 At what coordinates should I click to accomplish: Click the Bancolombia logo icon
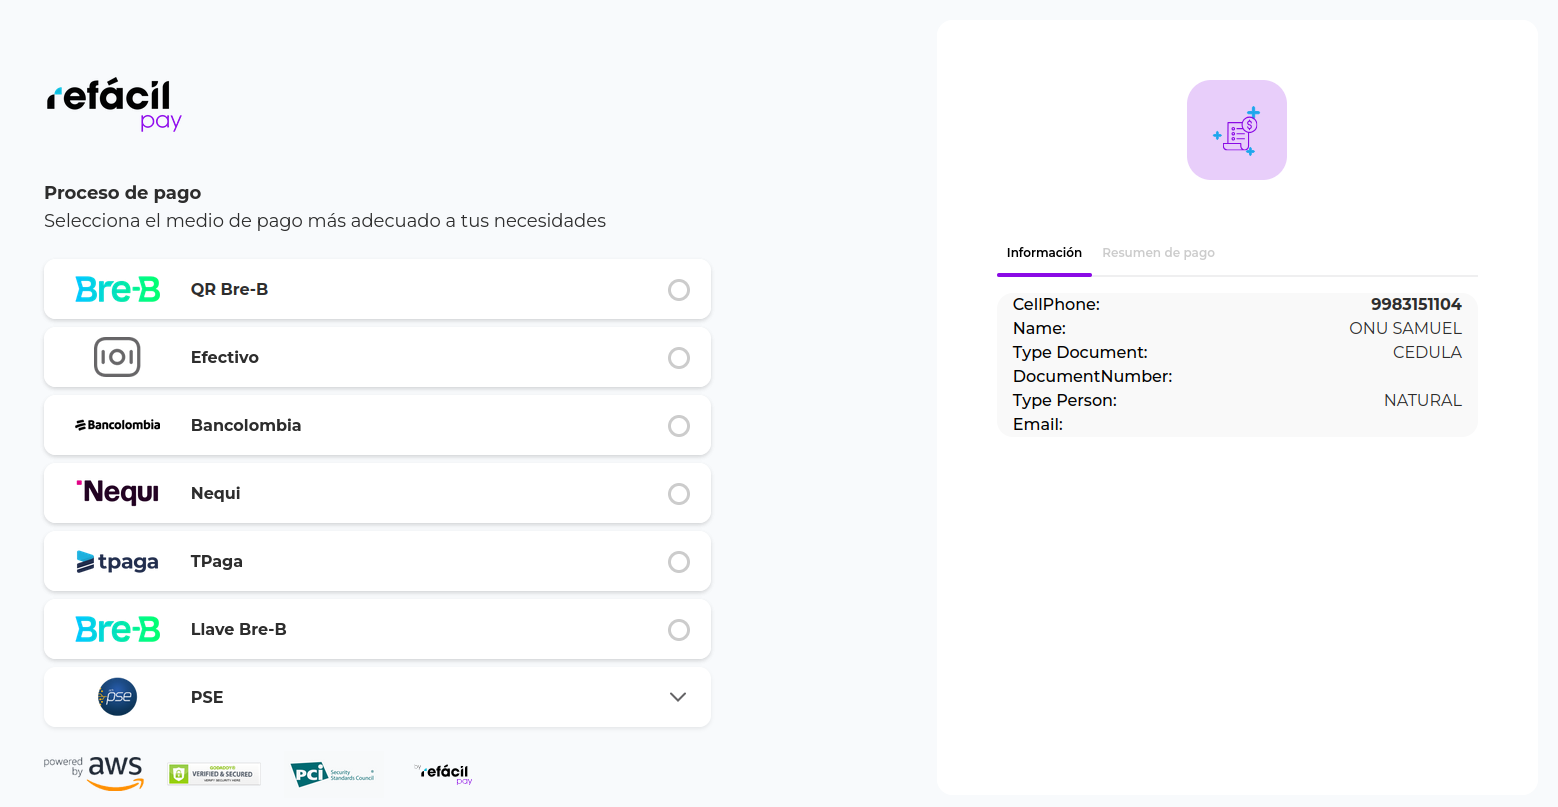(117, 425)
